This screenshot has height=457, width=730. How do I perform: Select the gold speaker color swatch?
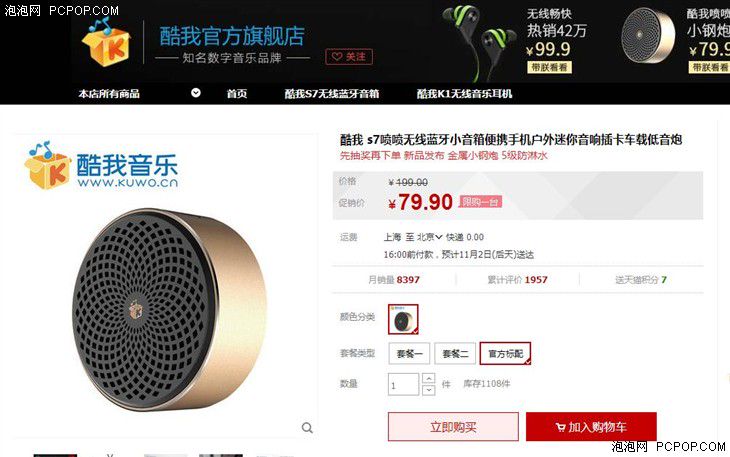[403, 319]
